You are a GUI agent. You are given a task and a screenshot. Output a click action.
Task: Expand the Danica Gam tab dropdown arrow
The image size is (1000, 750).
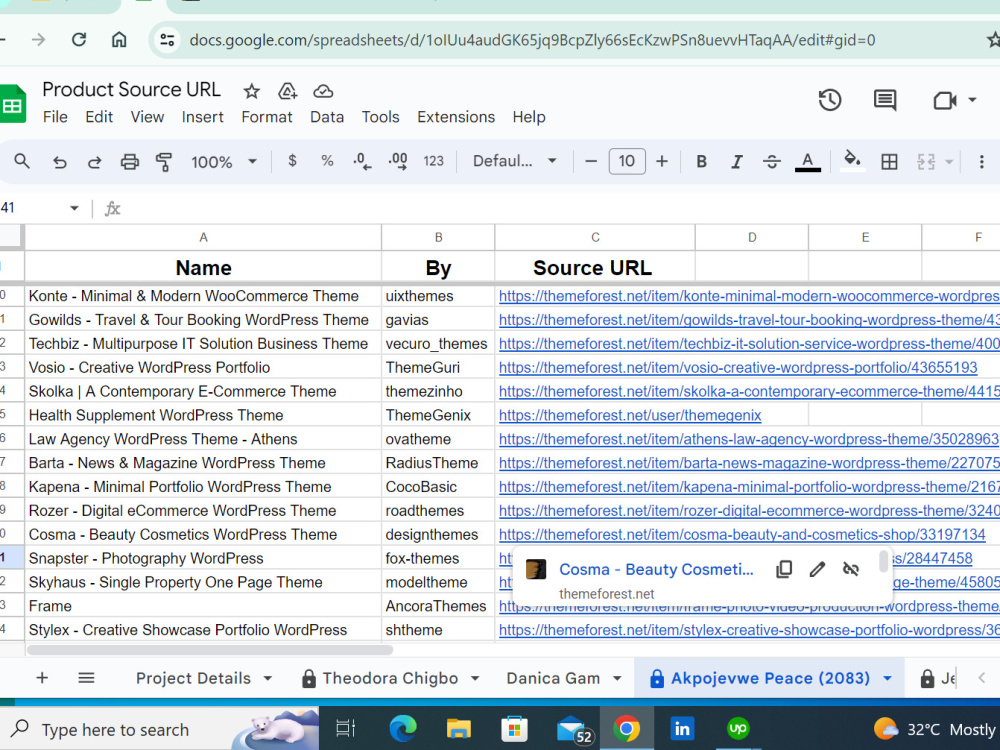click(617, 679)
